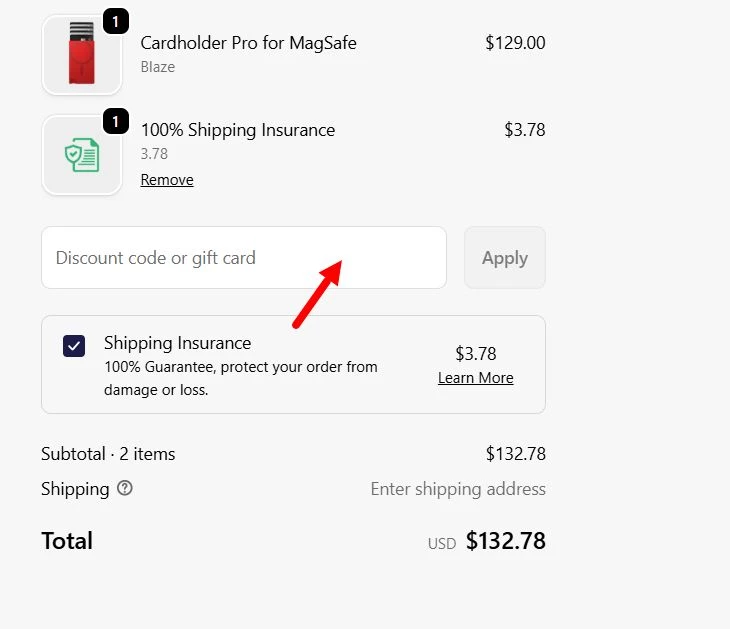This screenshot has height=629, width=730.
Task: Click the Subtotal 2 items label
Action: [x=108, y=454]
